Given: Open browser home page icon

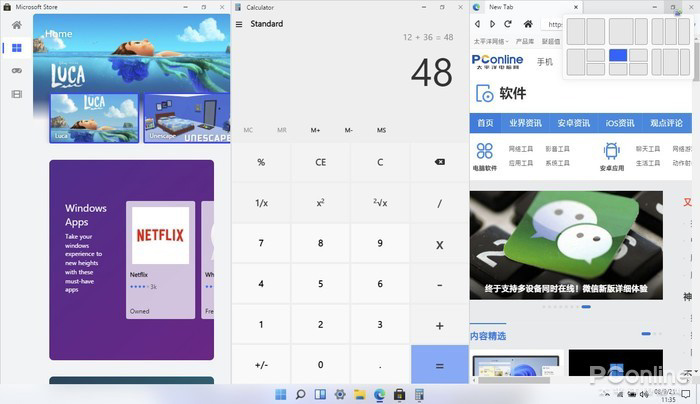Looking at the screenshot, I should [x=528, y=24].
